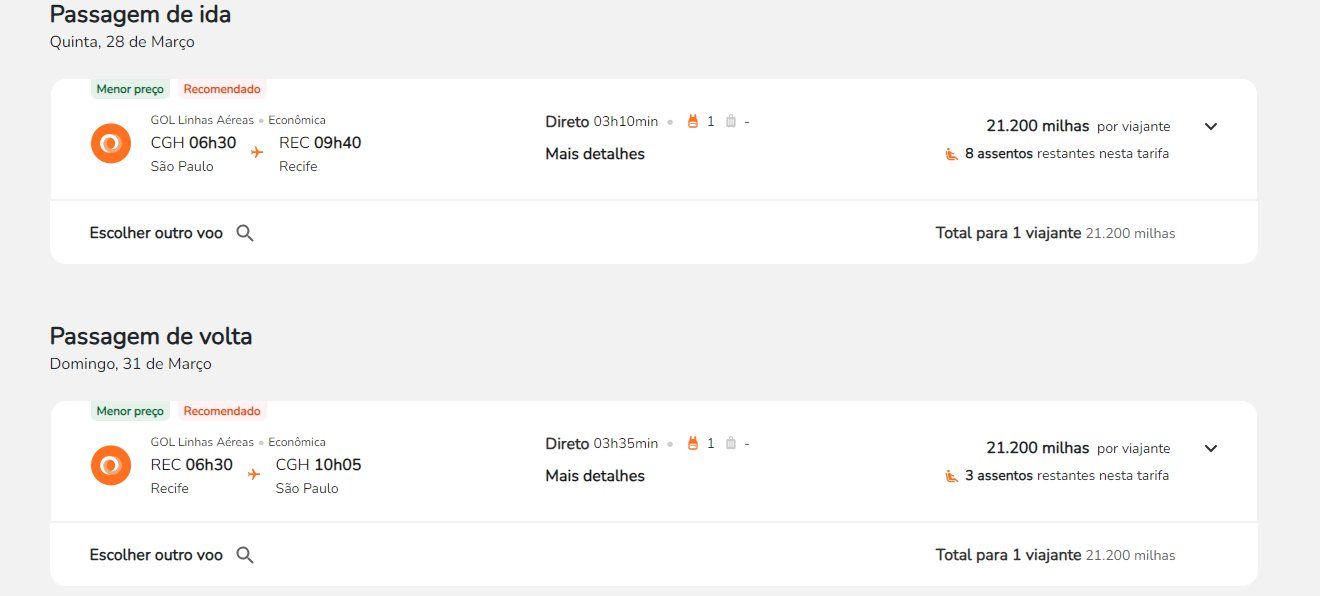Click the seat icon beside 8 assentos

coord(952,154)
